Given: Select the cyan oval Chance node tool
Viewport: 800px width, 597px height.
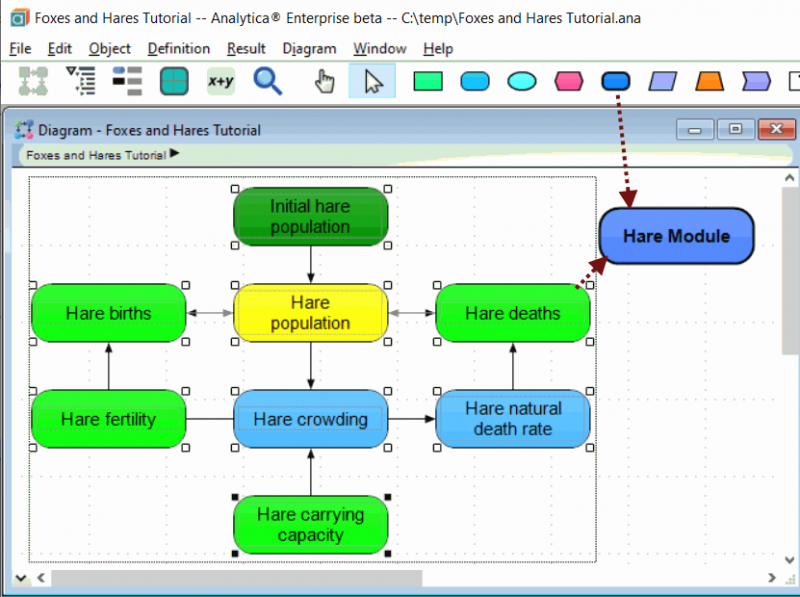Looking at the screenshot, I should 521,82.
